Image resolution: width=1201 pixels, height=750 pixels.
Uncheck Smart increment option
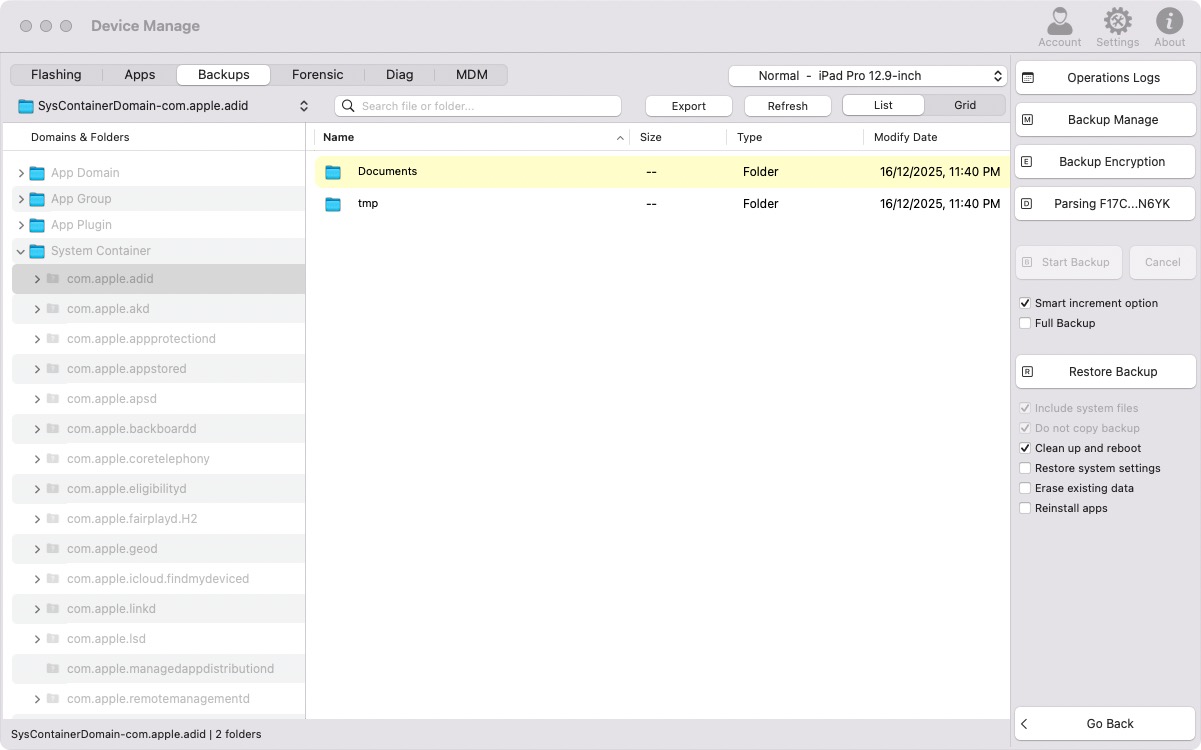[1025, 303]
